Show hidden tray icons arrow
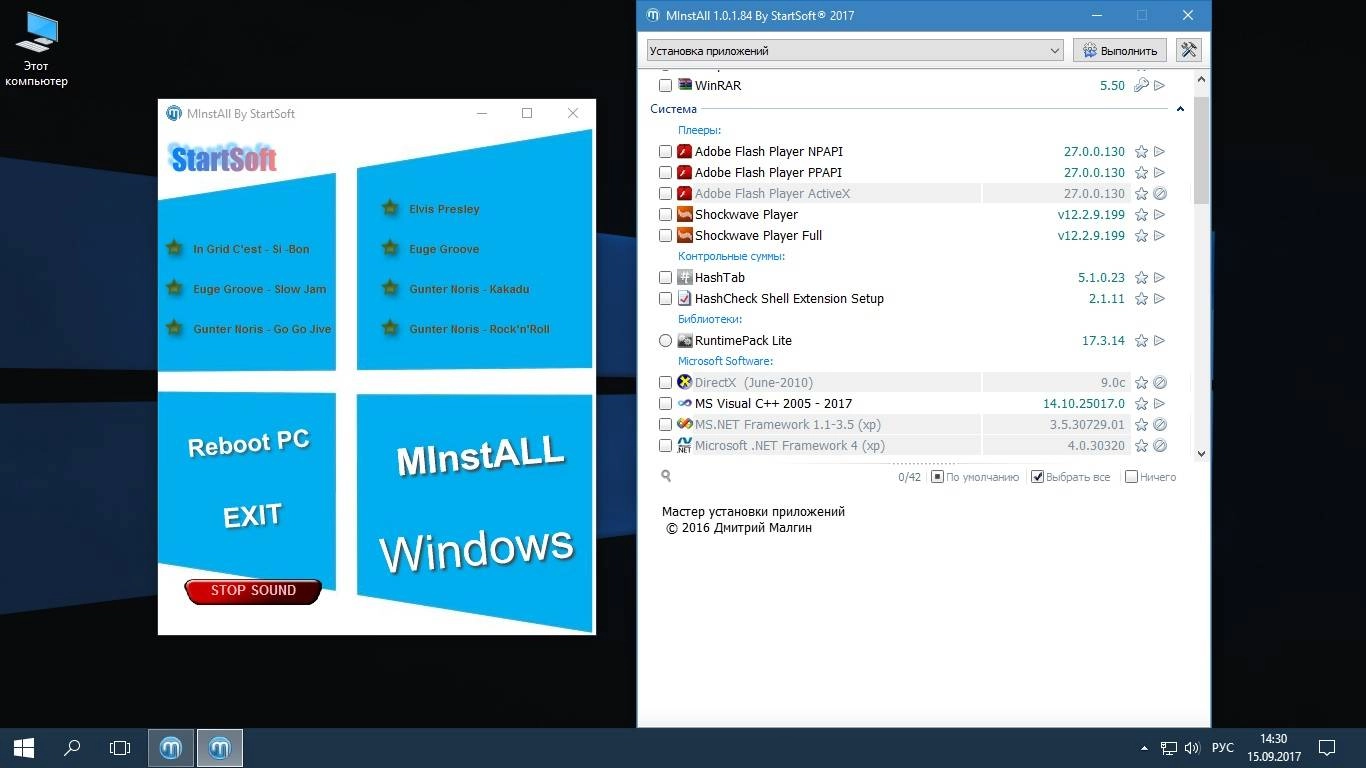Screen dimensions: 1366x768 coord(1144,748)
